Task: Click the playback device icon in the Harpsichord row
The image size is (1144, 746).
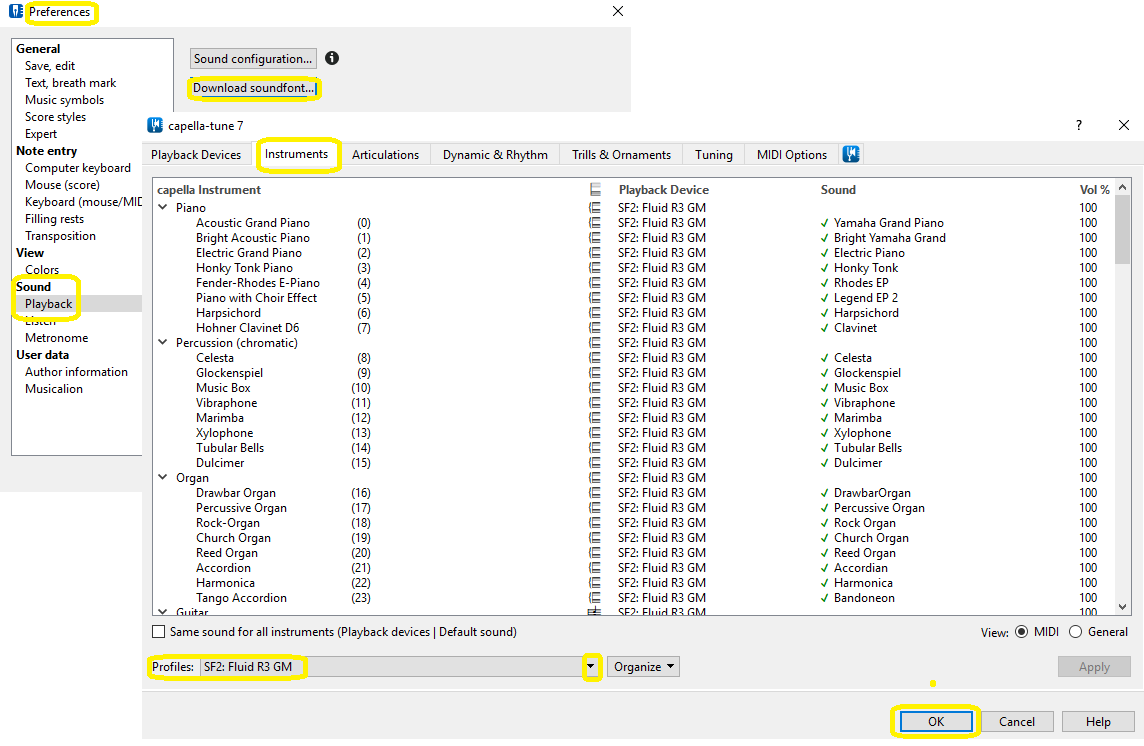Action: click(x=595, y=312)
